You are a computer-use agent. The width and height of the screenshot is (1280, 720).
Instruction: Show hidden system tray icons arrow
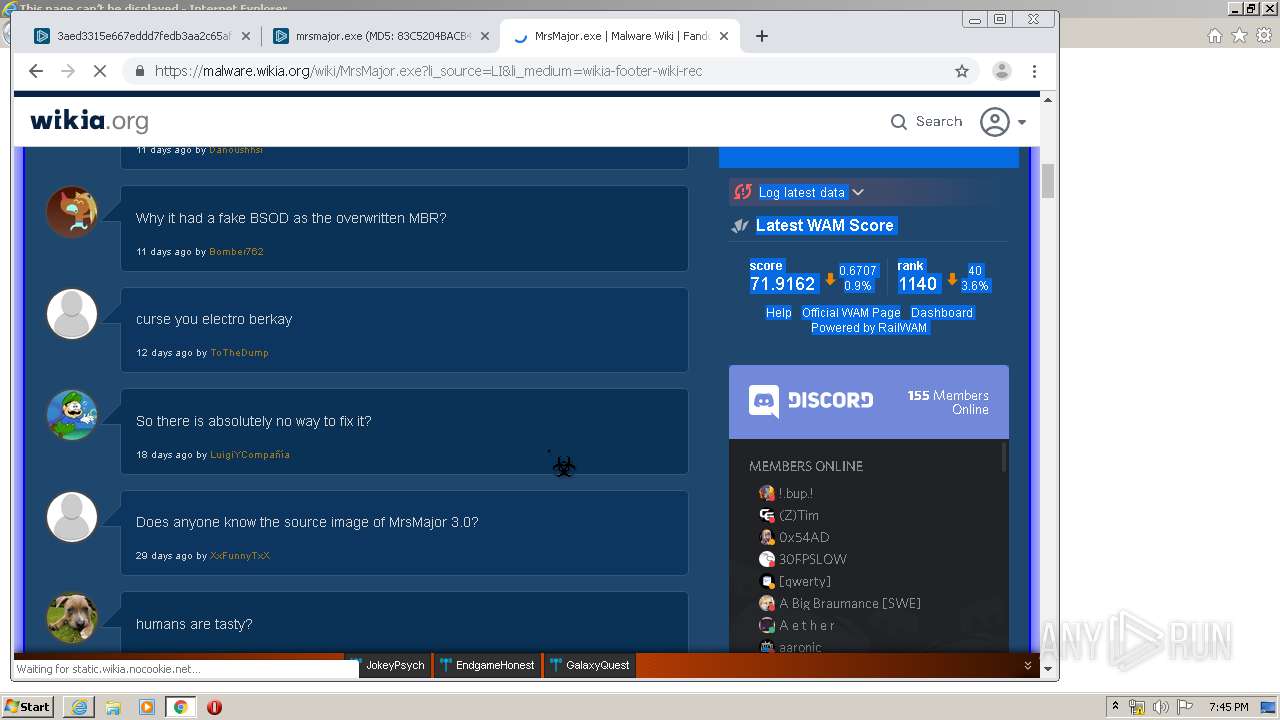(1115, 707)
